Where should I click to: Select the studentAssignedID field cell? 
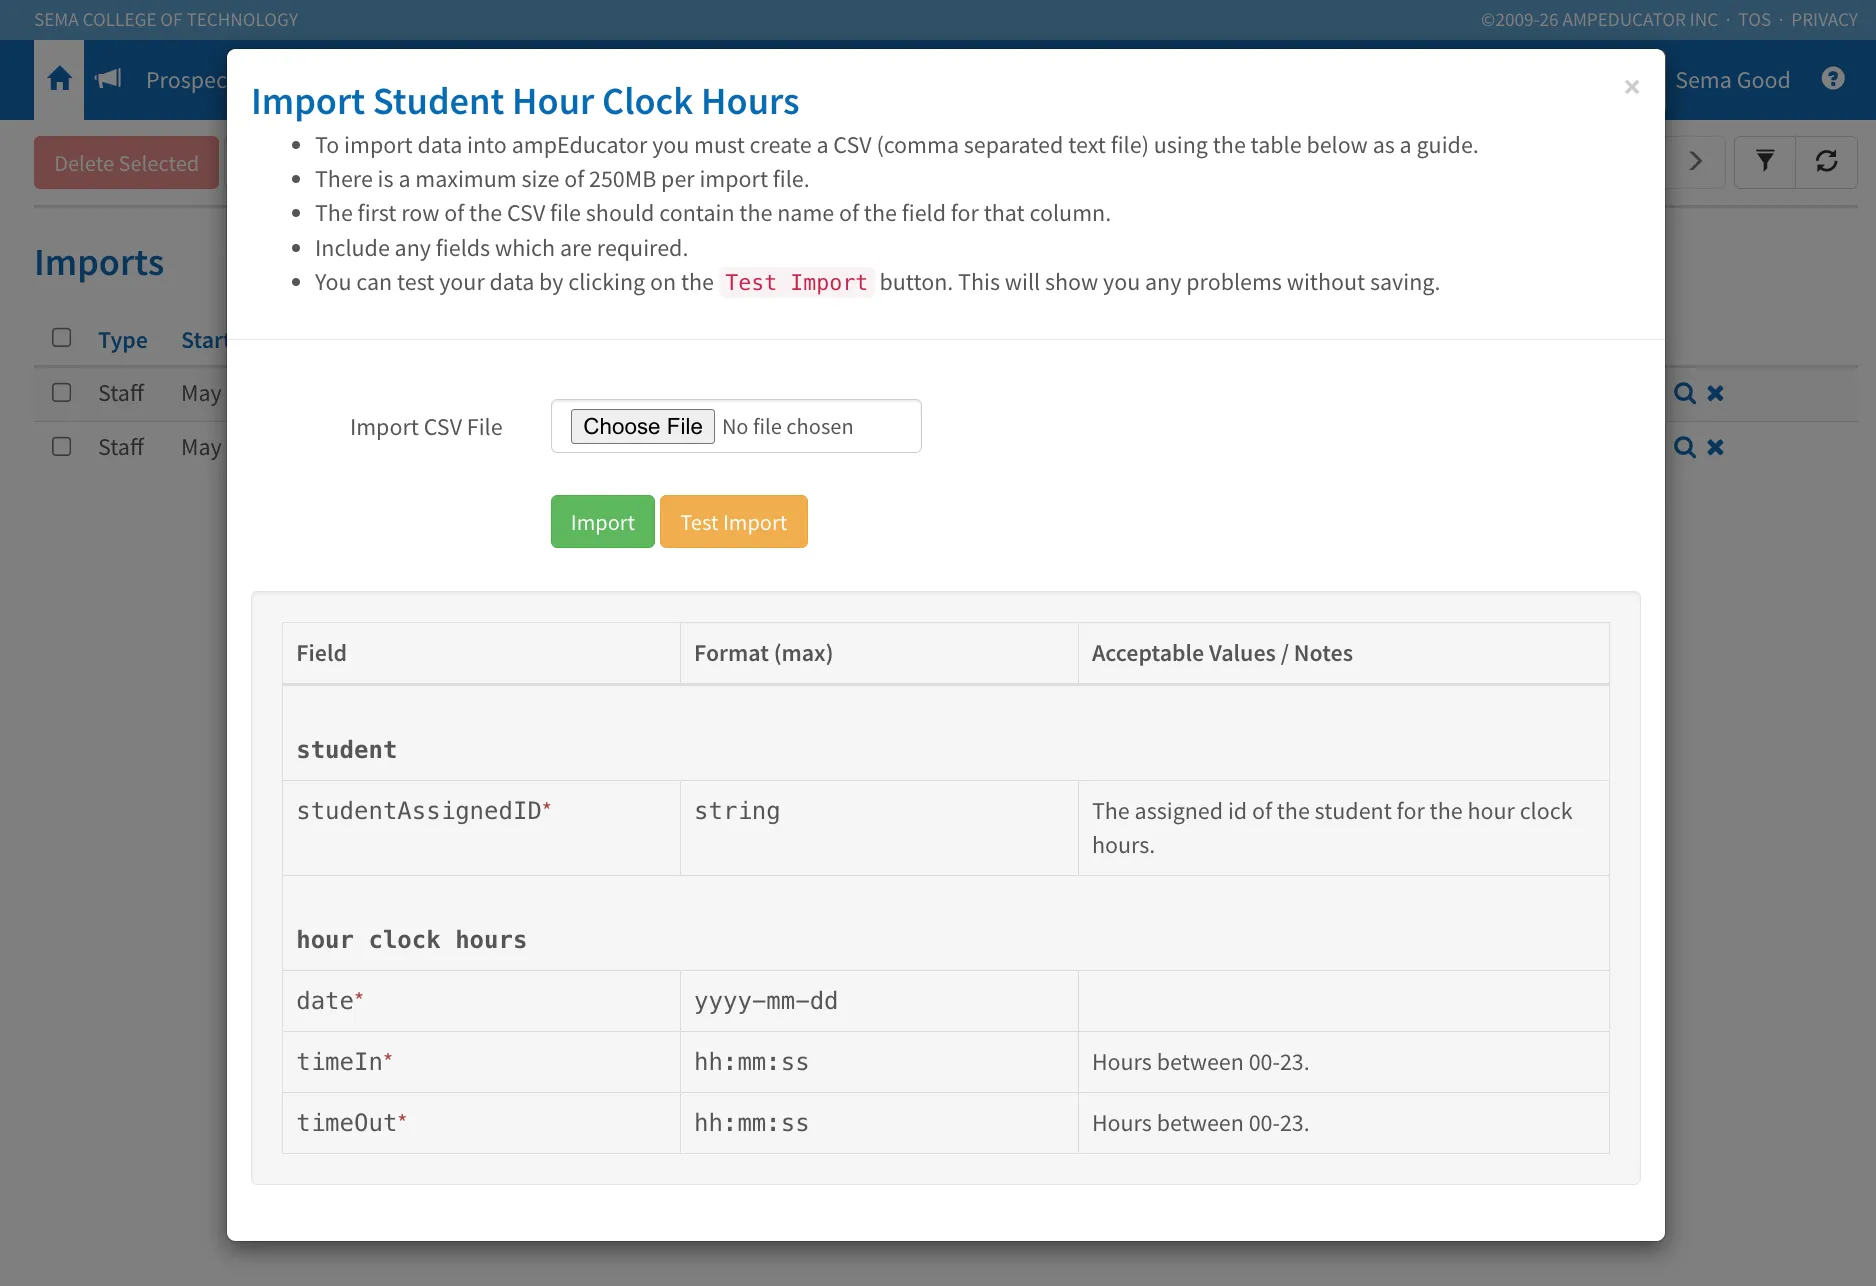click(x=481, y=828)
